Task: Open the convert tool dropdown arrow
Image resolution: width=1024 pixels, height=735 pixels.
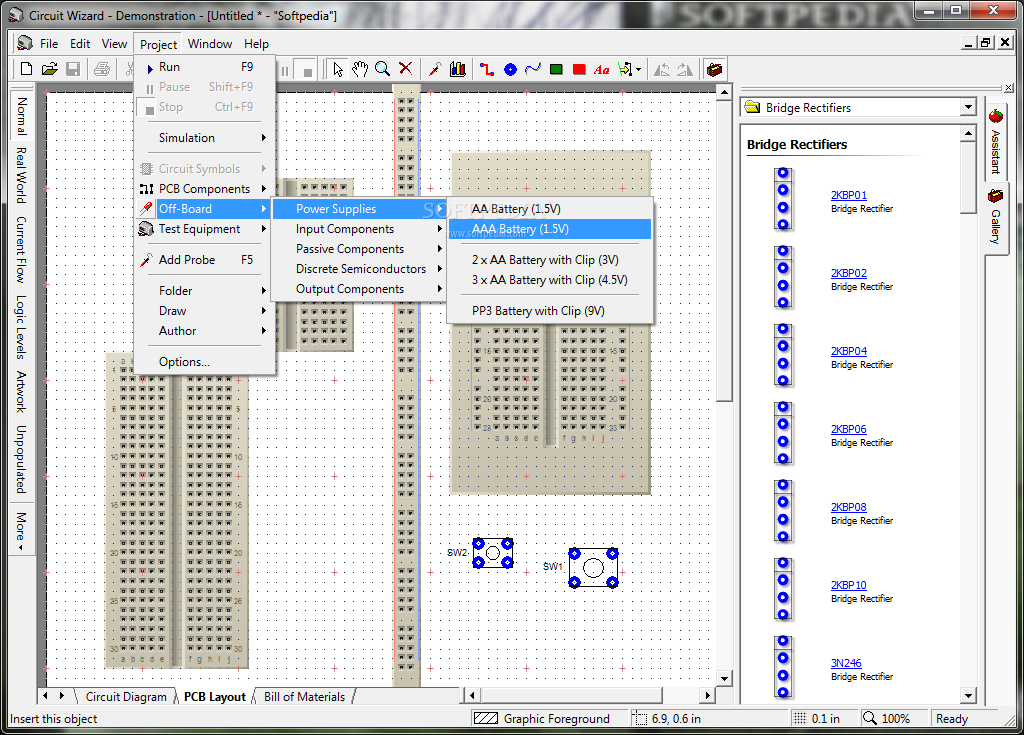Action: point(638,69)
